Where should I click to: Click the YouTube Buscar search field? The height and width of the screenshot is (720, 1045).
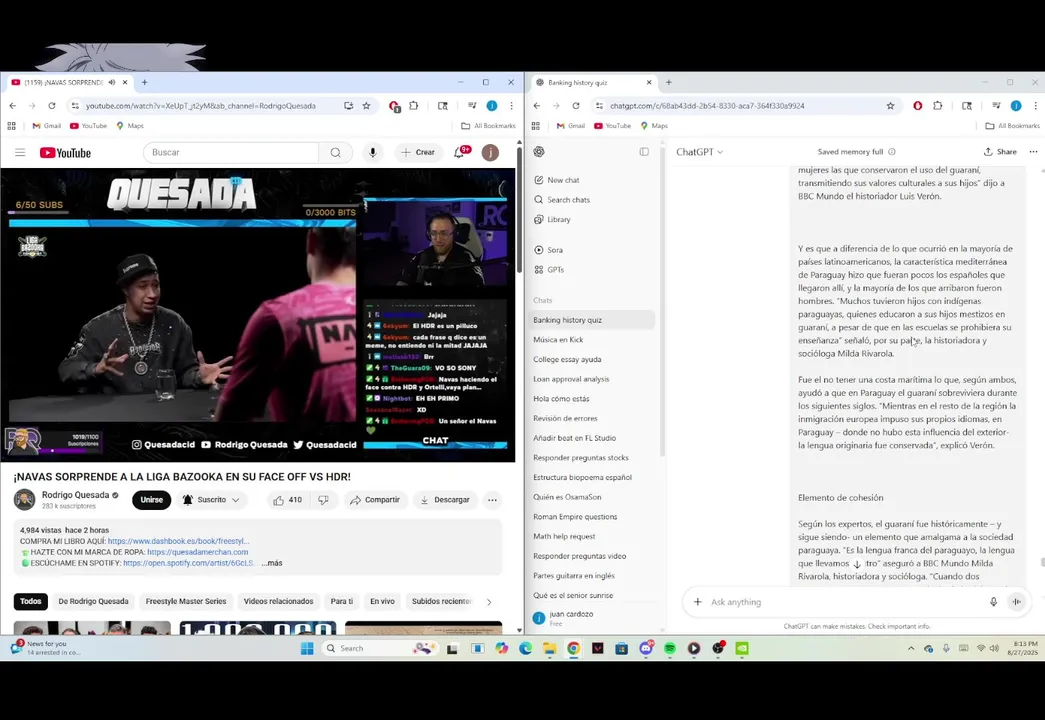[x=231, y=153]
